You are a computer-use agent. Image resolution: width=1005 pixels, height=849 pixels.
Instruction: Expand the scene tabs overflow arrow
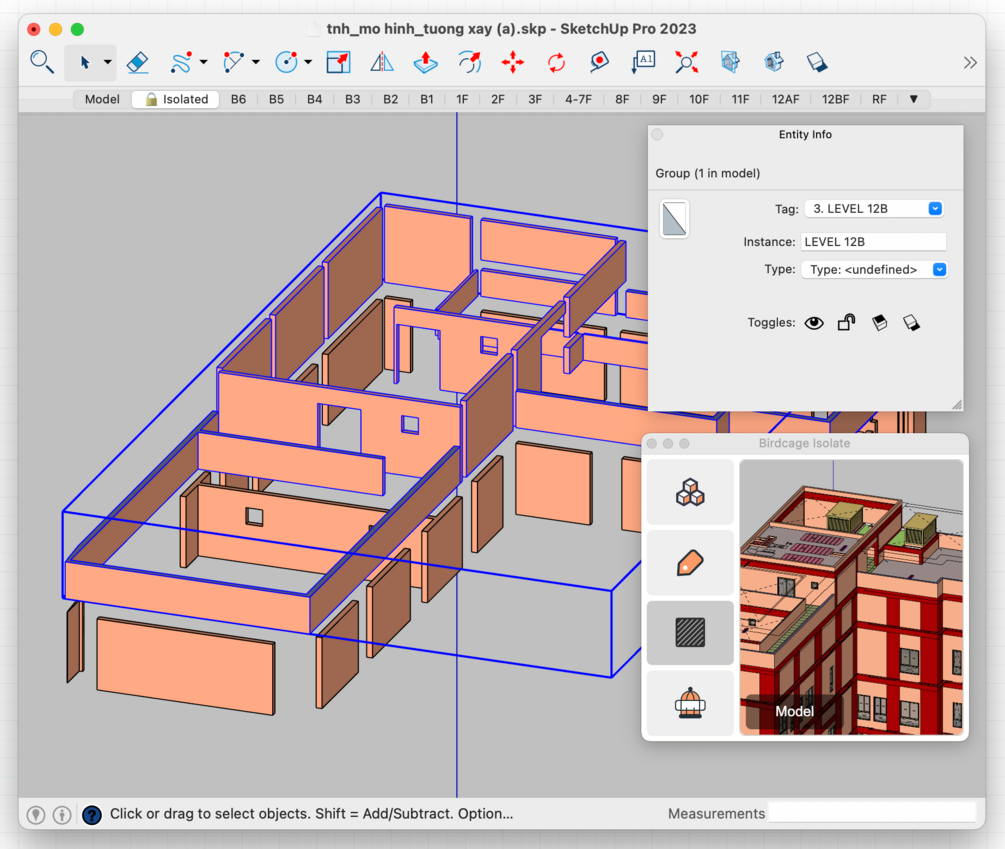coord(913,99)
